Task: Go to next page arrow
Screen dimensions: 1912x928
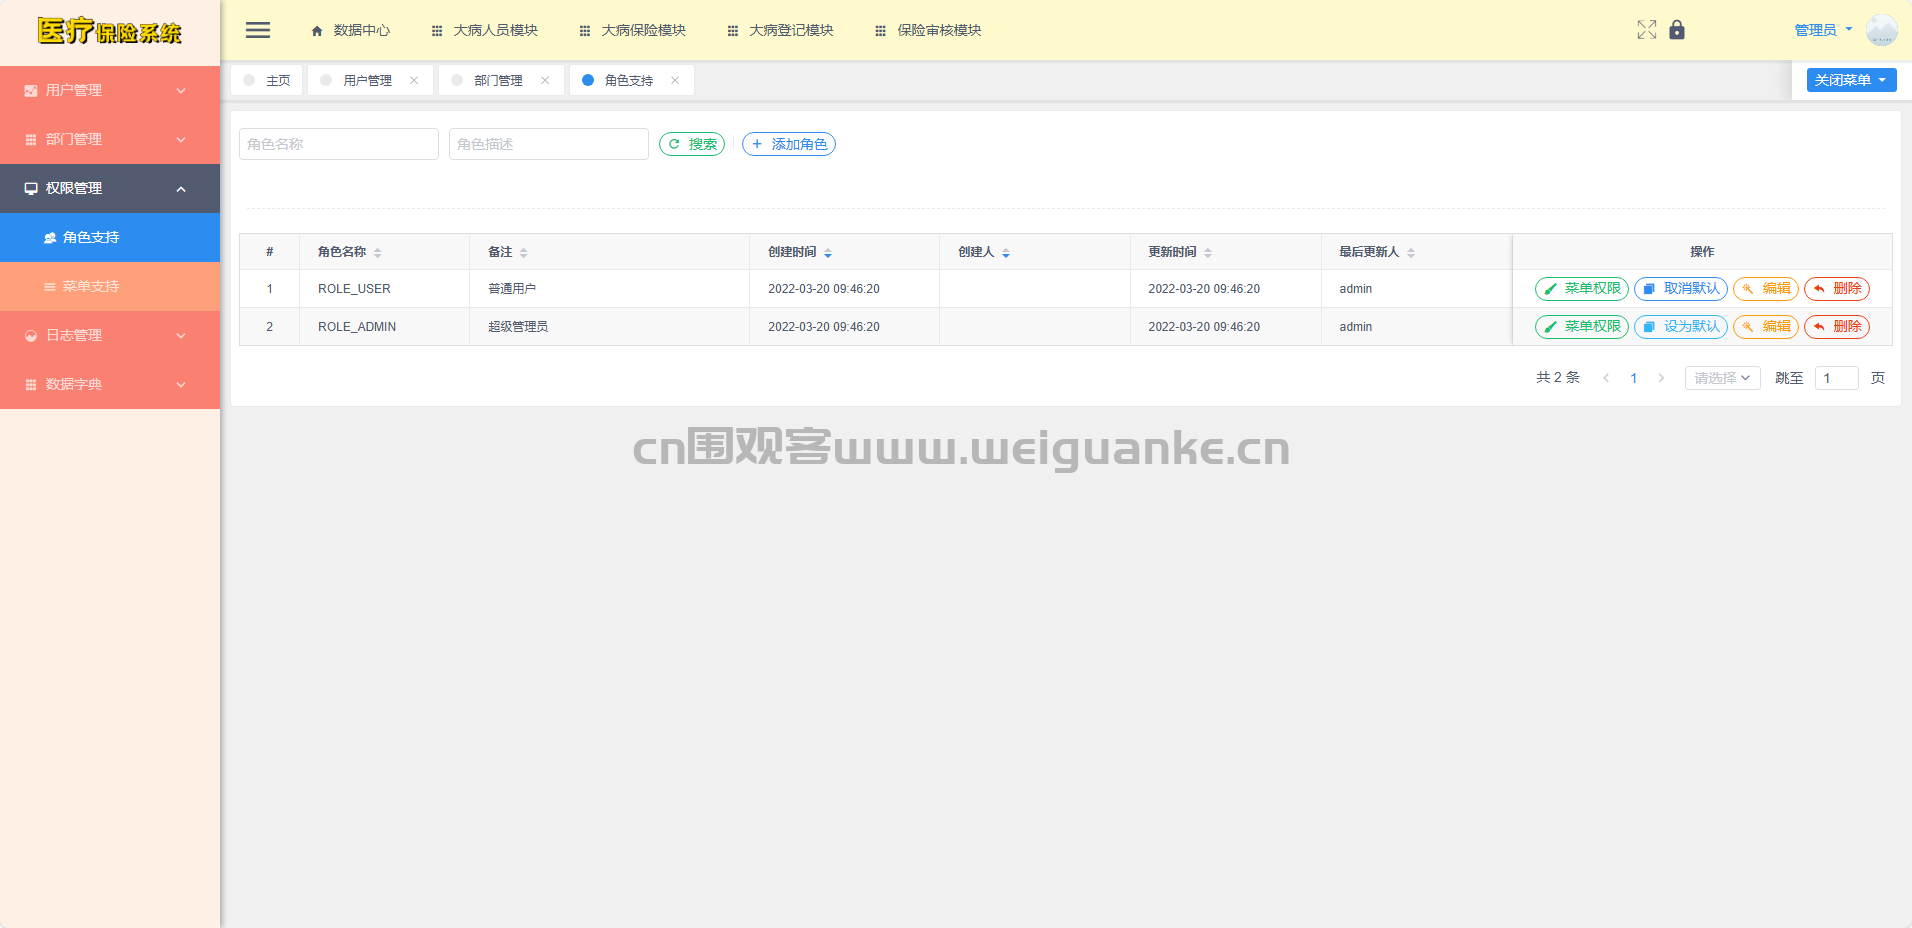Action: 1661,378
